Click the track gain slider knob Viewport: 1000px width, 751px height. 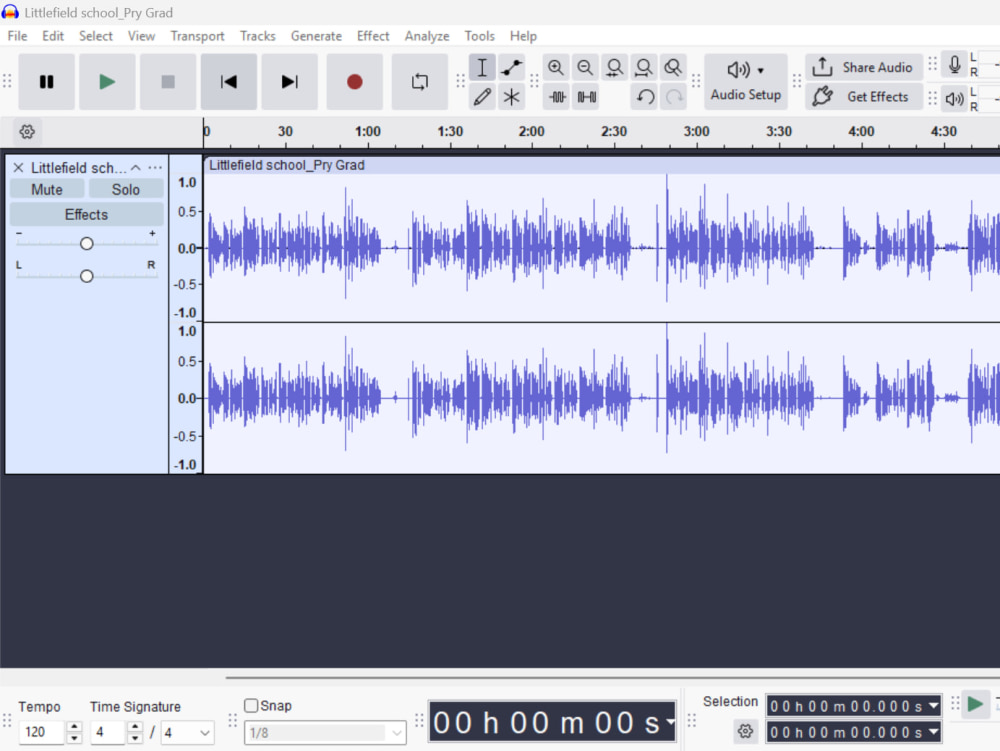86,244
